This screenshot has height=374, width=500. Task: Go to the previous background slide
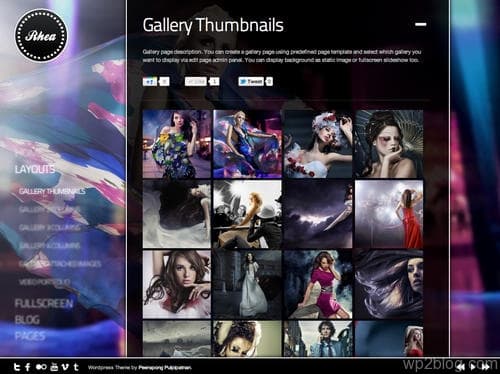click(x=461, y=367)
